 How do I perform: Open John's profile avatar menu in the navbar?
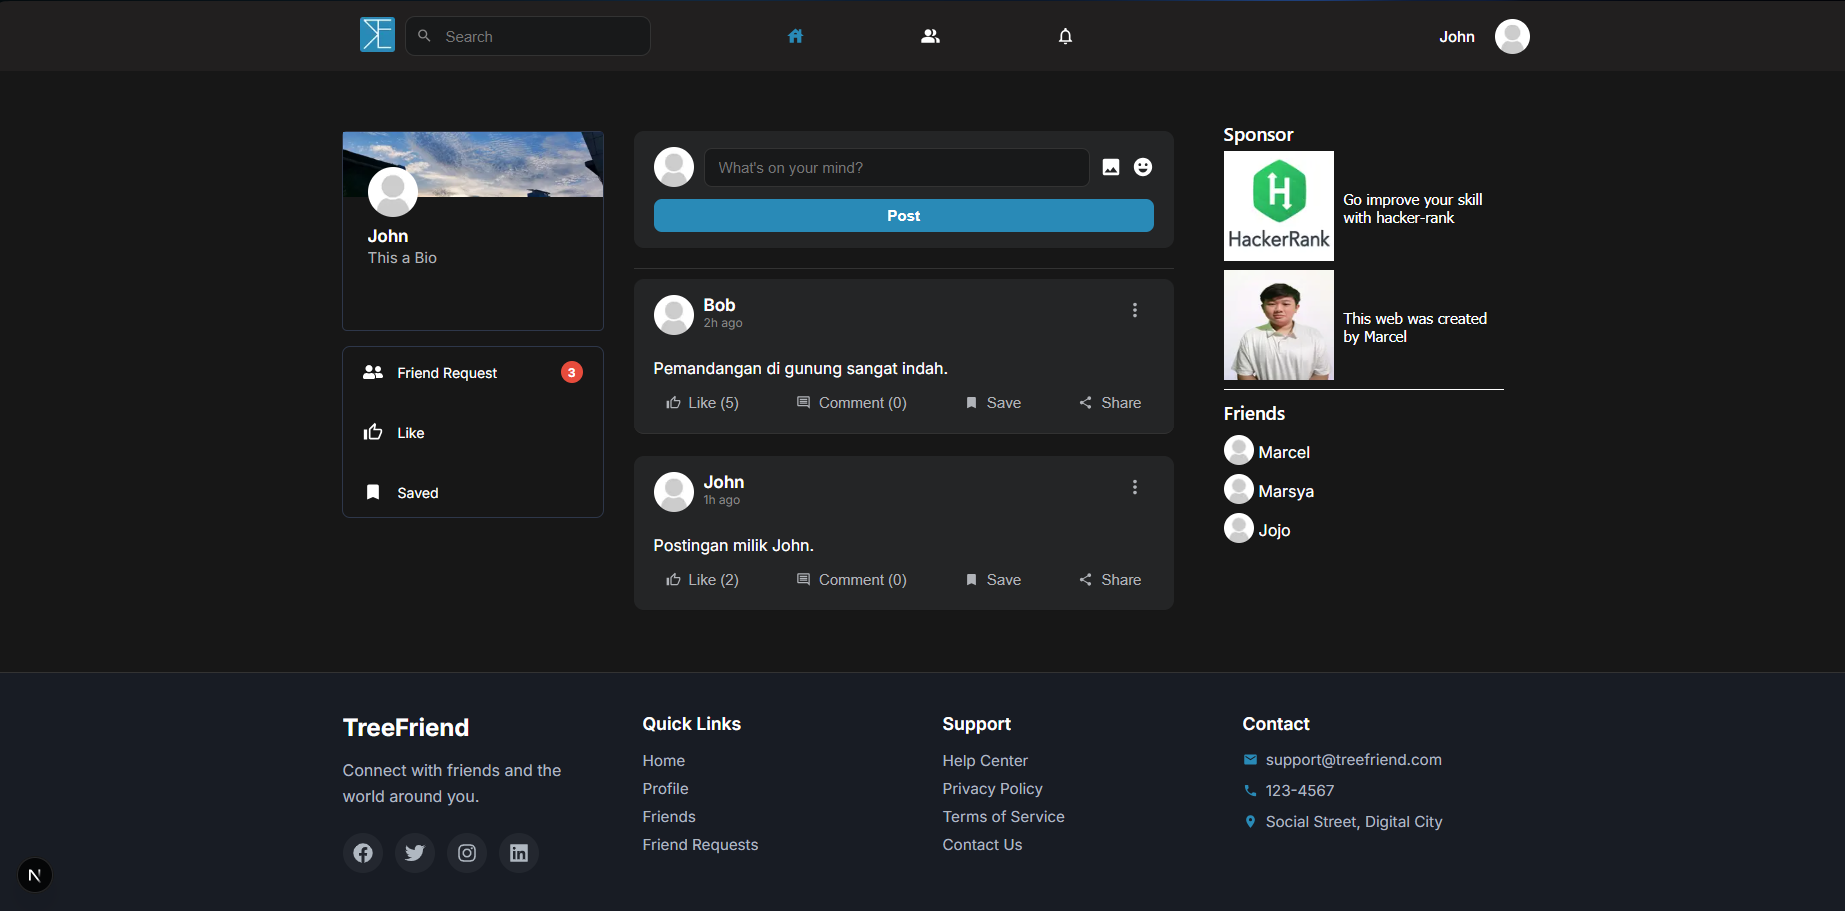coord(1511,36)
